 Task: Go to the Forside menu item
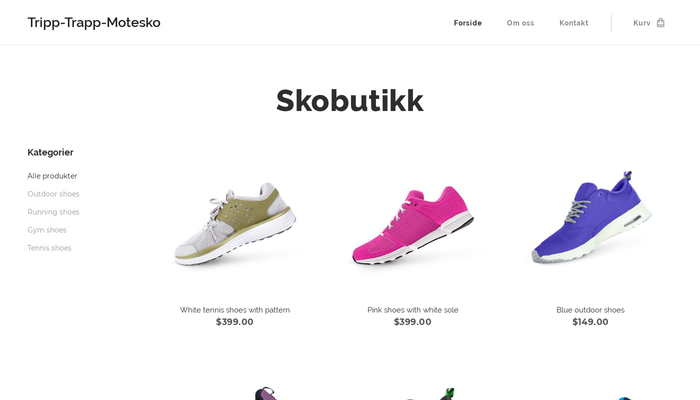click(467, 23)
